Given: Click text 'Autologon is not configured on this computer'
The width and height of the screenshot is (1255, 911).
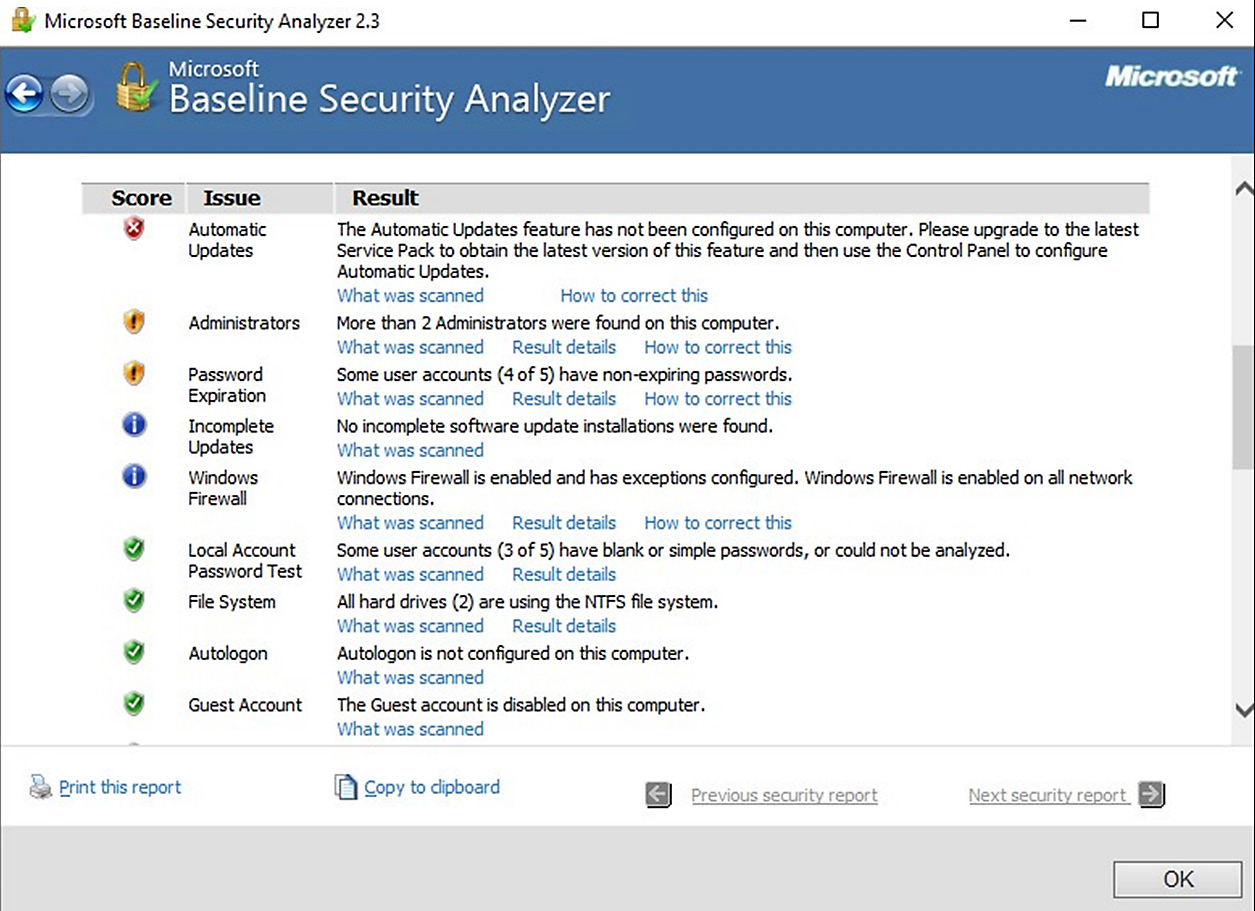Looking at the screenshot, I should tap(513, 653).
